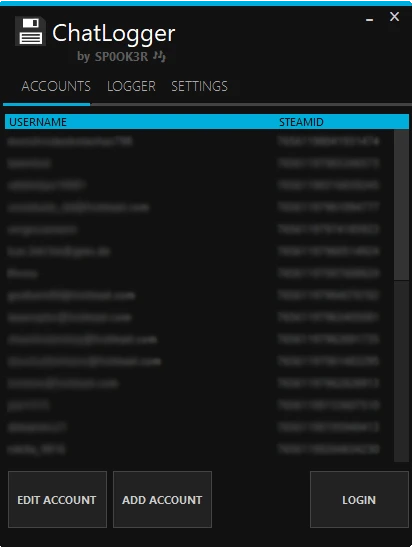Open the LOGGER tab

click(x=131, y=86)
